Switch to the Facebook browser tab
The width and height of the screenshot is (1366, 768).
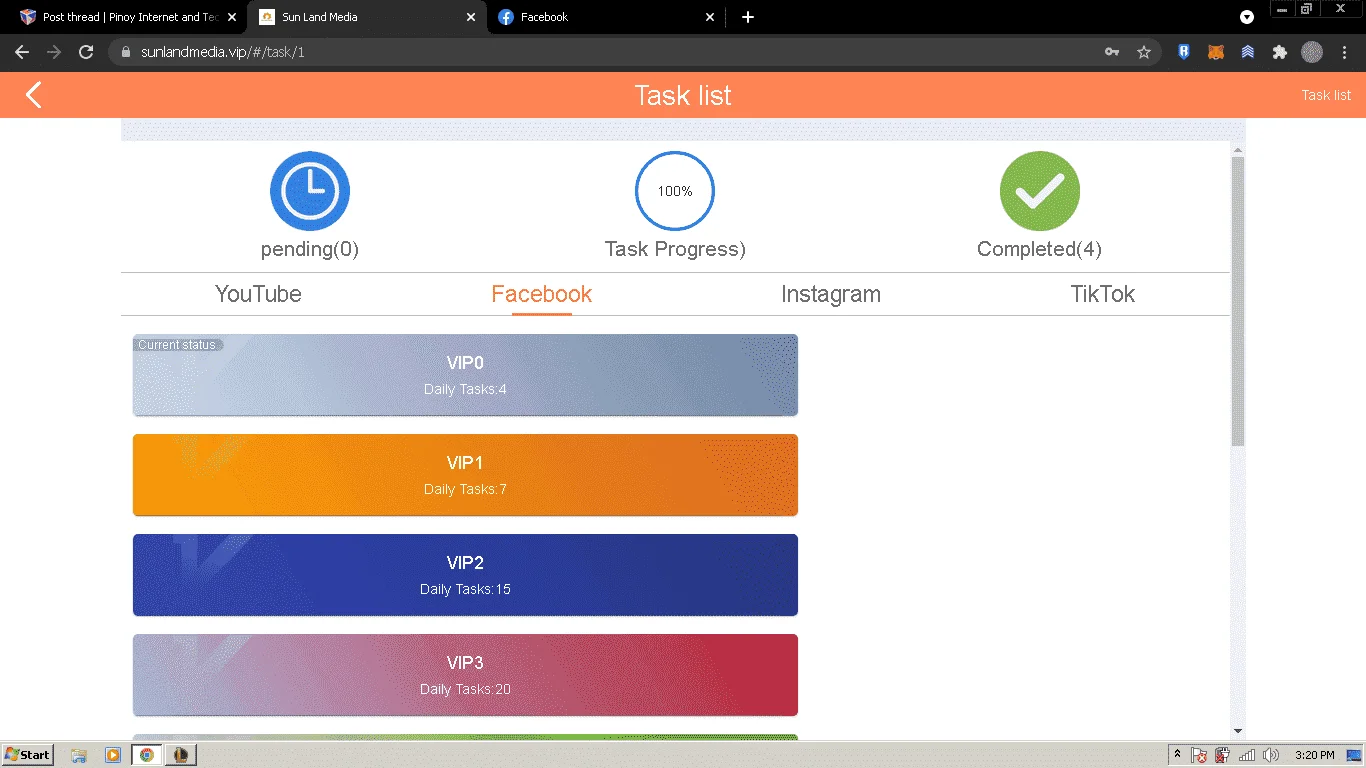(605, 17)
